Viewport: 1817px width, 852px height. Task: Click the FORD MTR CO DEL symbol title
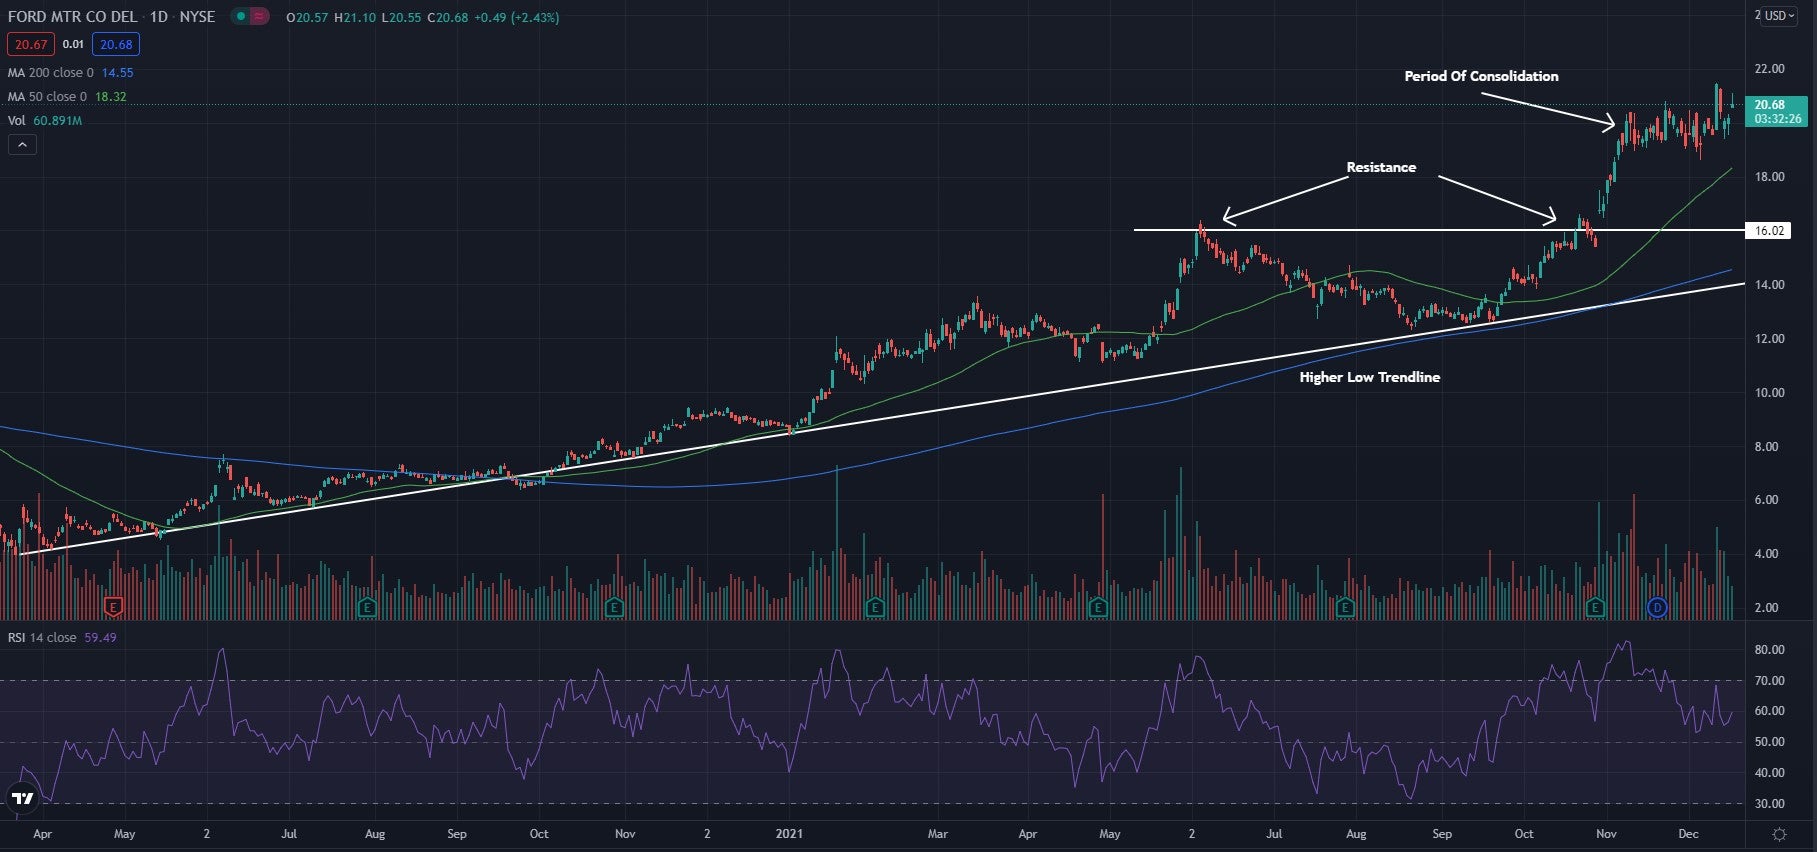(72, 17)
